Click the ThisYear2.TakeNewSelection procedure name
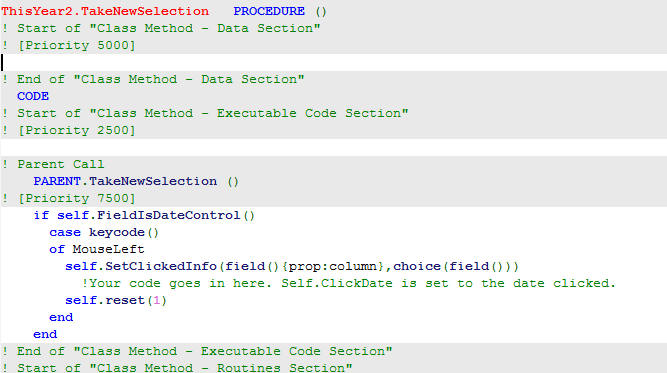 [x=105, y=11]
